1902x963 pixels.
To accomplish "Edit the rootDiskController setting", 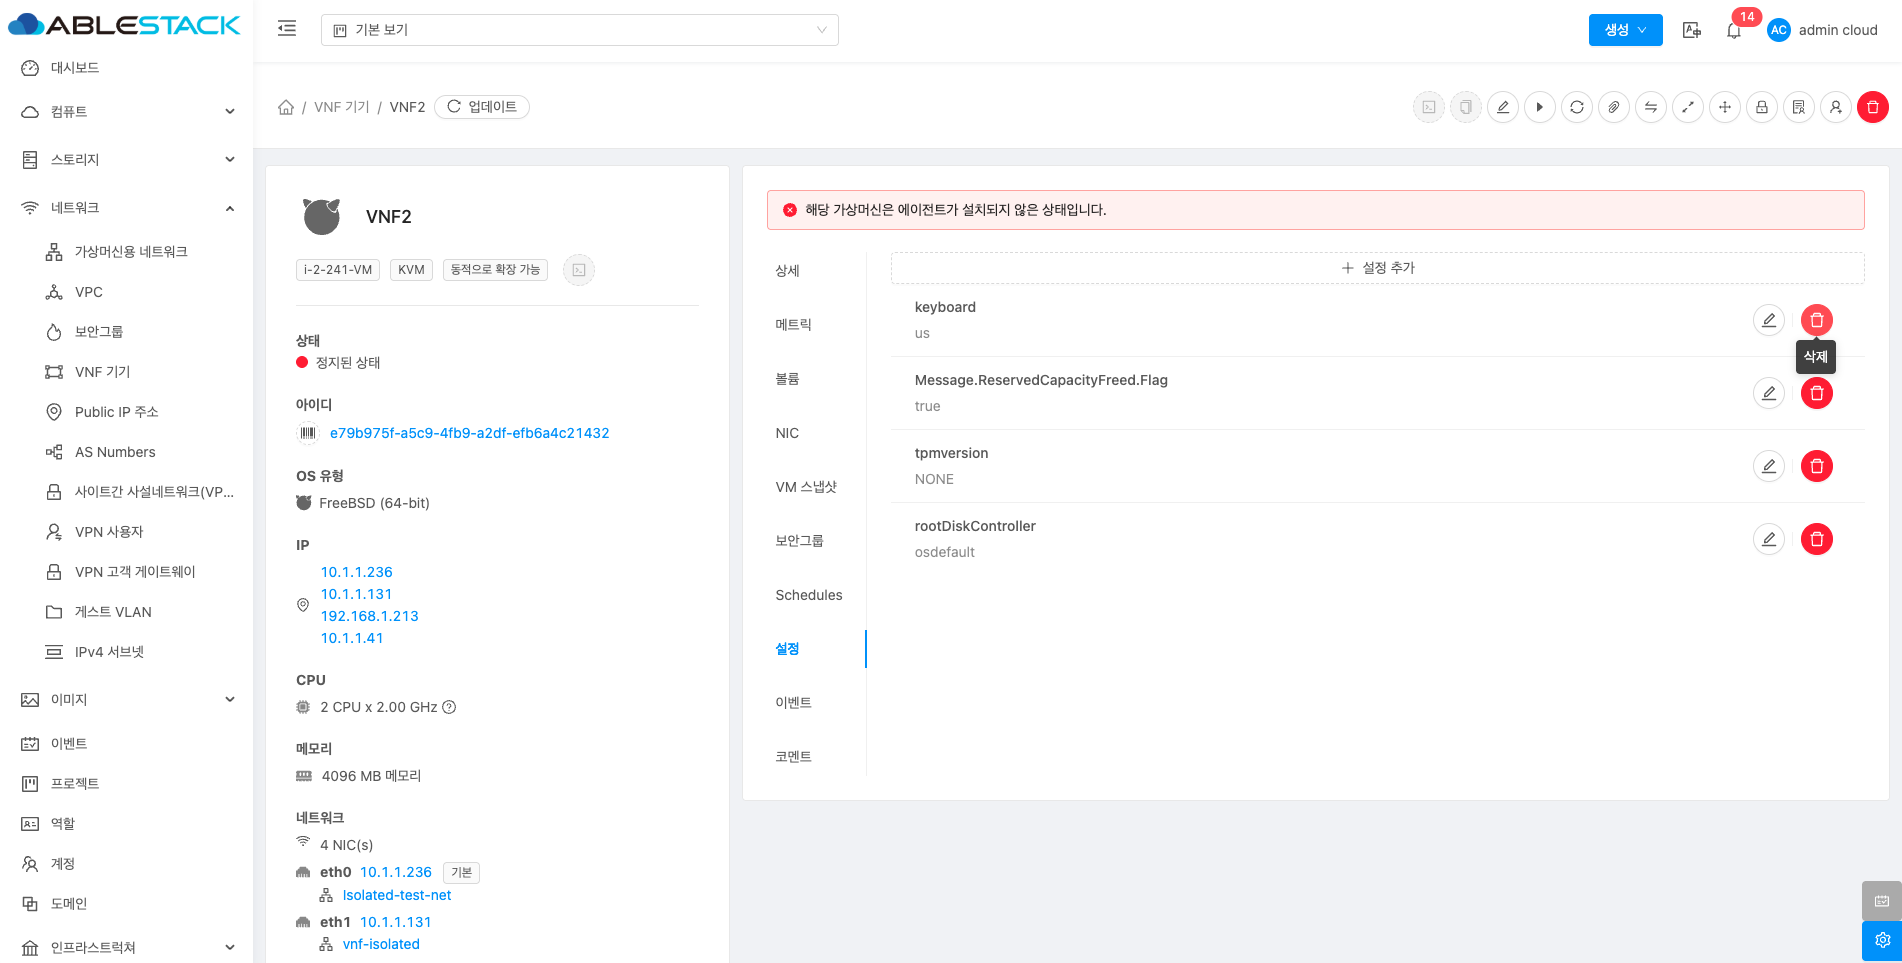I will click(x=1769, y=539).
